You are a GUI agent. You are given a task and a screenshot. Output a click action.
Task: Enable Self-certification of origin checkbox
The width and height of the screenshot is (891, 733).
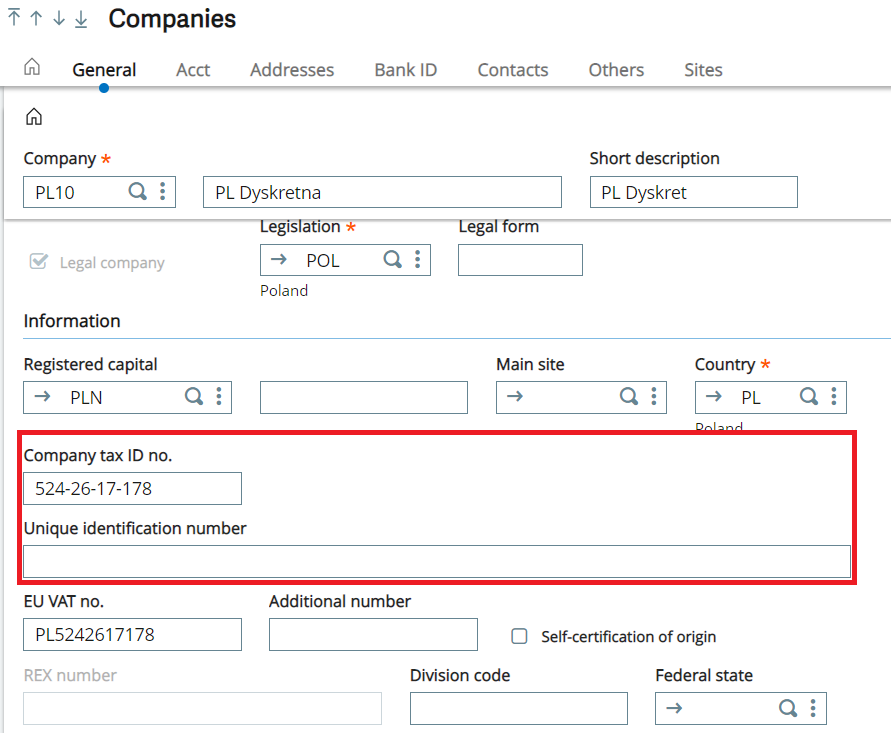click(519, 636)
